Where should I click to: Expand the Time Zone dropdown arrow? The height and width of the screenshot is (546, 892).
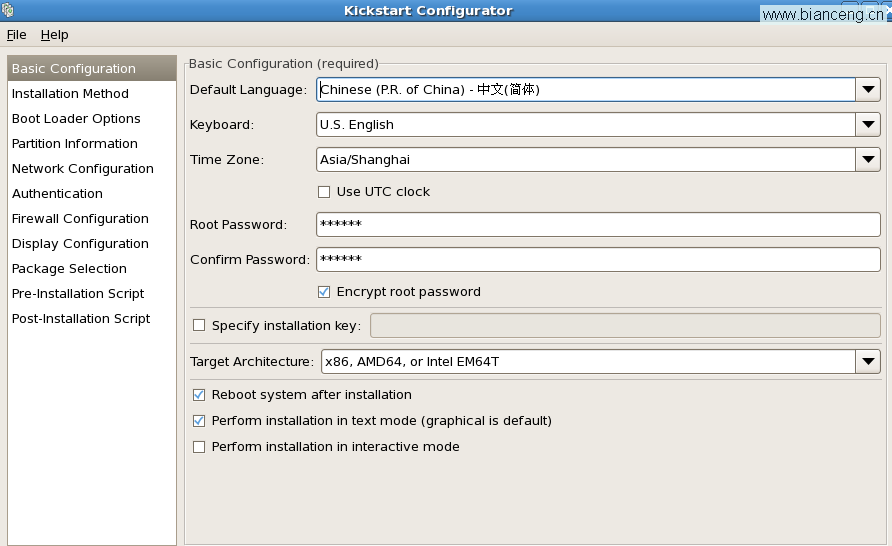click(x=868, y=160)
